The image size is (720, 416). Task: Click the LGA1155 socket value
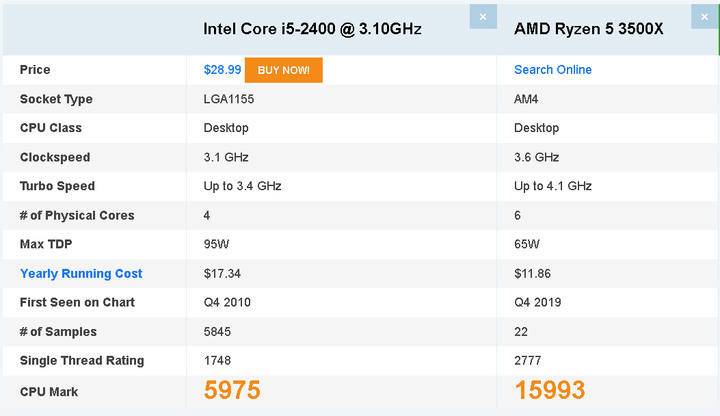[229, 99]
